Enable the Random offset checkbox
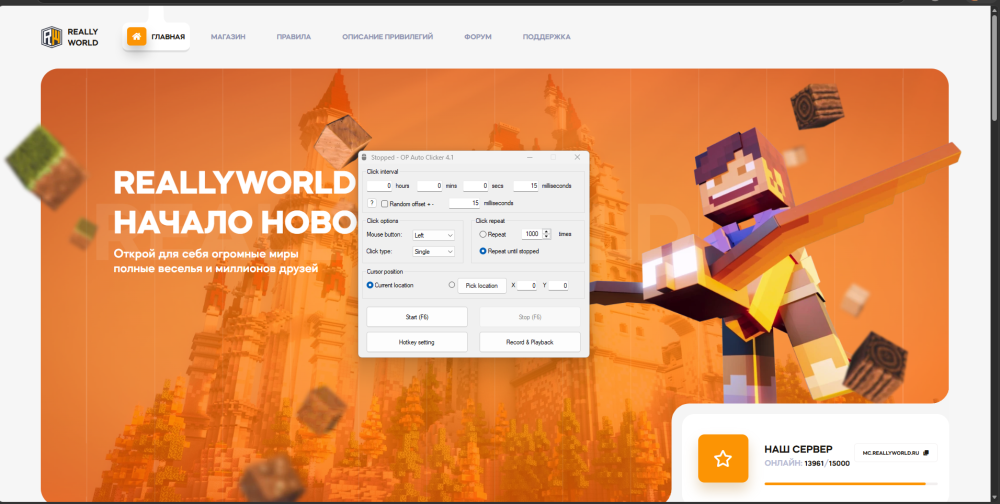The height and width of the screenshot is (504, 1000). click(x=385, y=204)
